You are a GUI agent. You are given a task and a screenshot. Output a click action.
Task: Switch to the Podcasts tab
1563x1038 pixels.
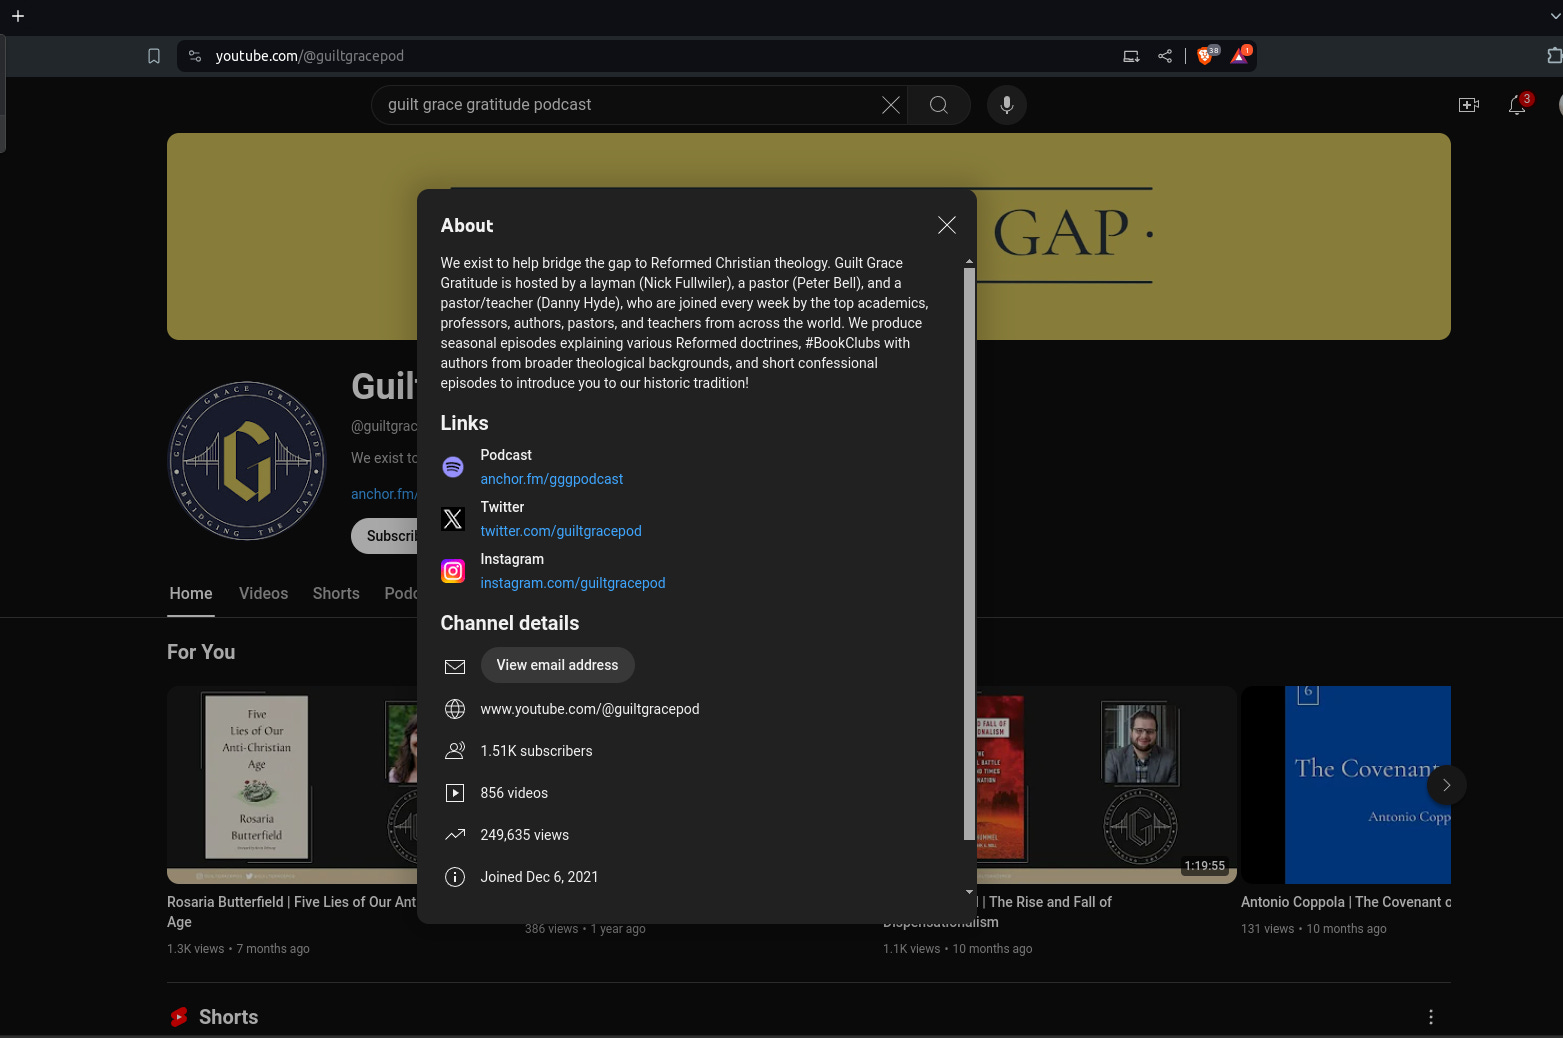click(401, 594)
